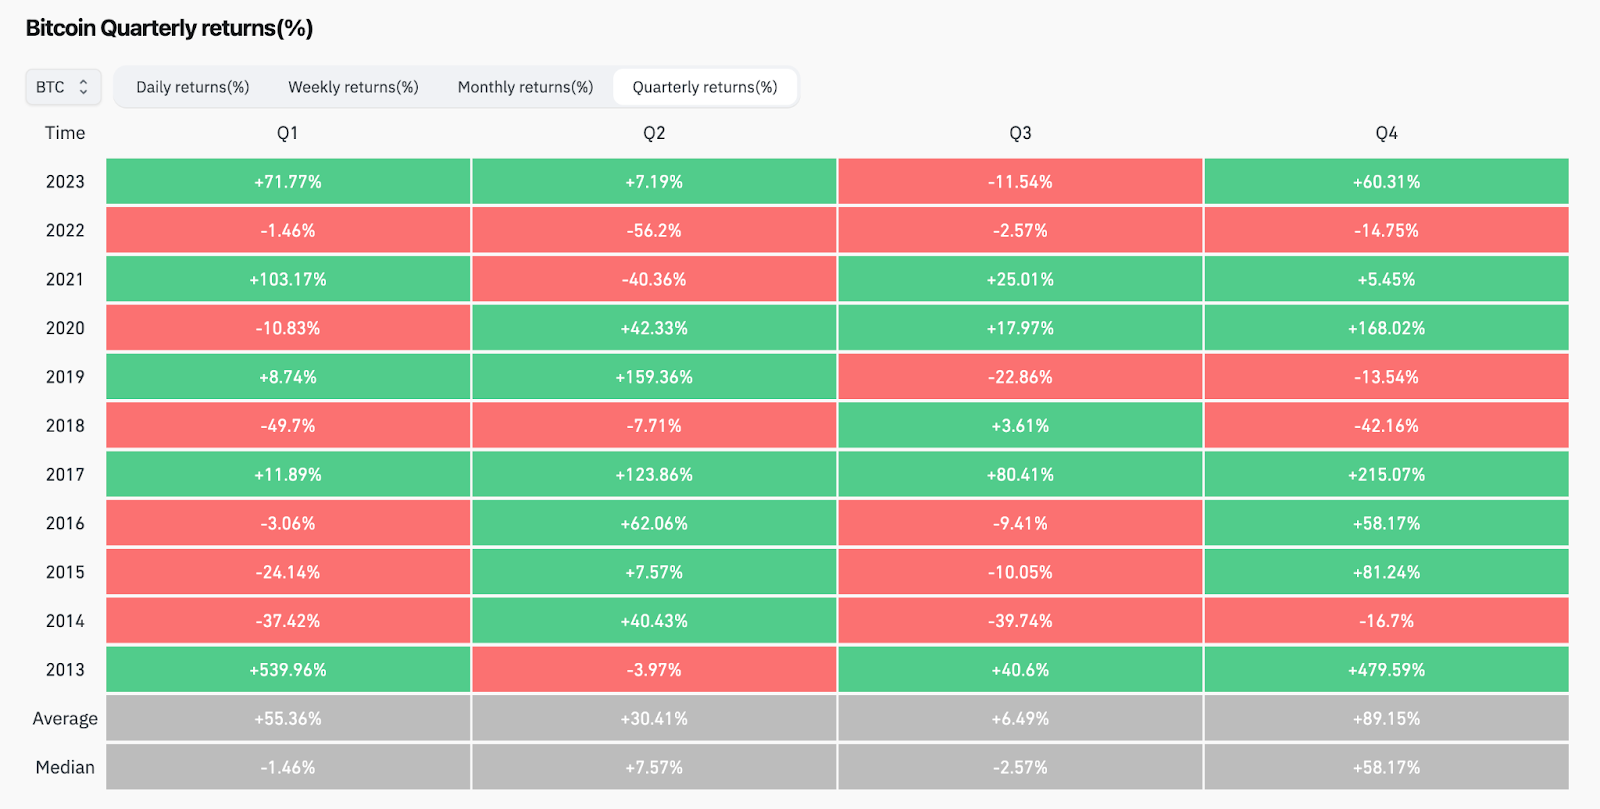Click the +8.74% cell for 2019 Q1

pos(288,377)
